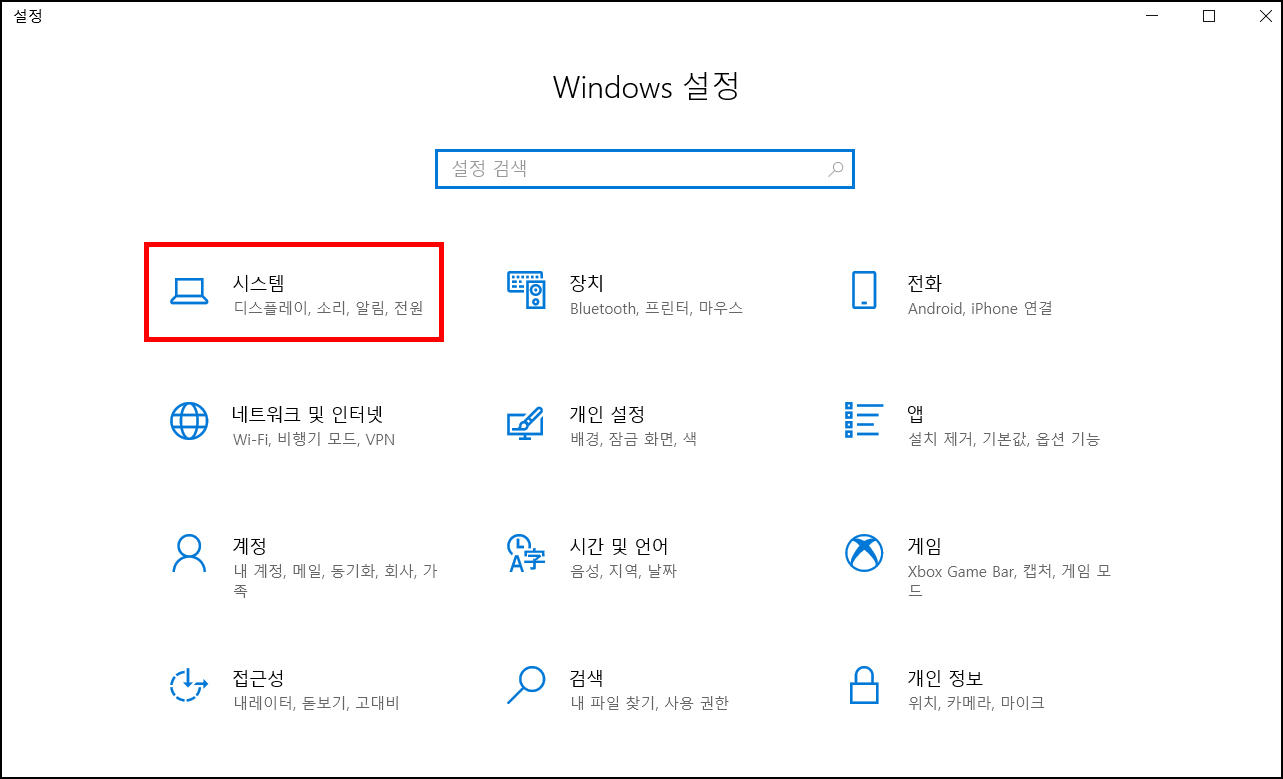1283x779 pixels.
Task: Click the 시스템 title text
Action: coord(260,283)
